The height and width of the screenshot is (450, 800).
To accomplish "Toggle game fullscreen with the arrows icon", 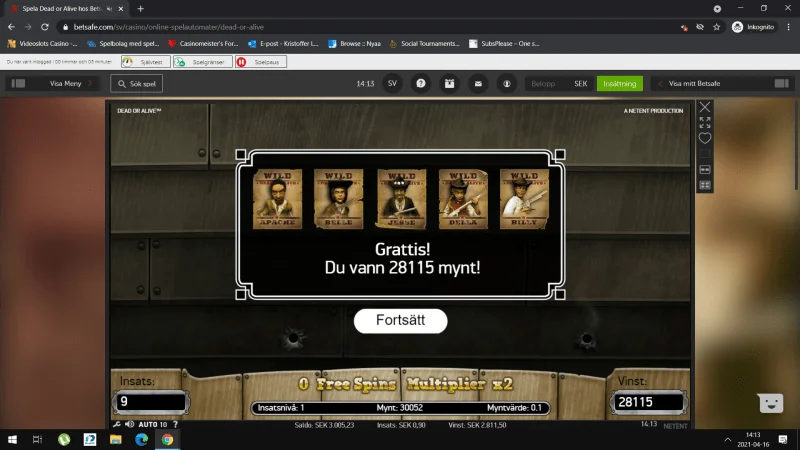I will (x=705, y=122).
